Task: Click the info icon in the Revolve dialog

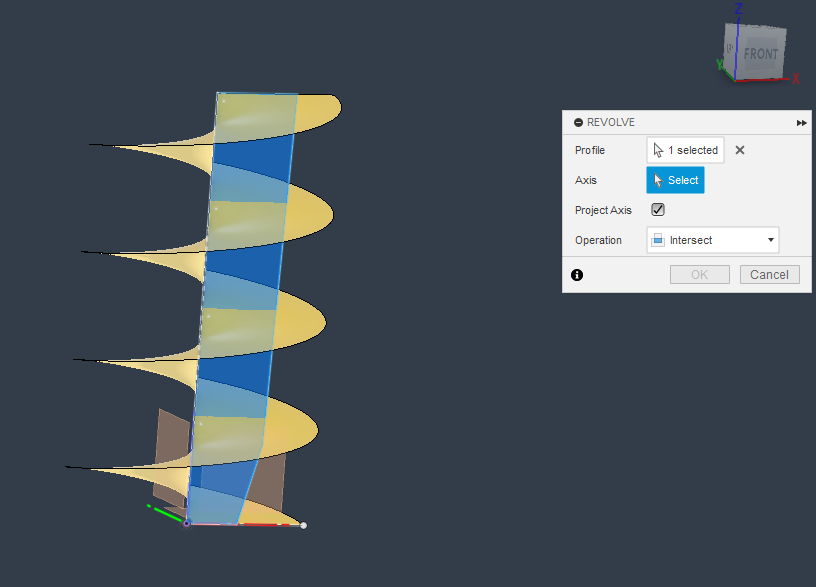Action: 577,274
